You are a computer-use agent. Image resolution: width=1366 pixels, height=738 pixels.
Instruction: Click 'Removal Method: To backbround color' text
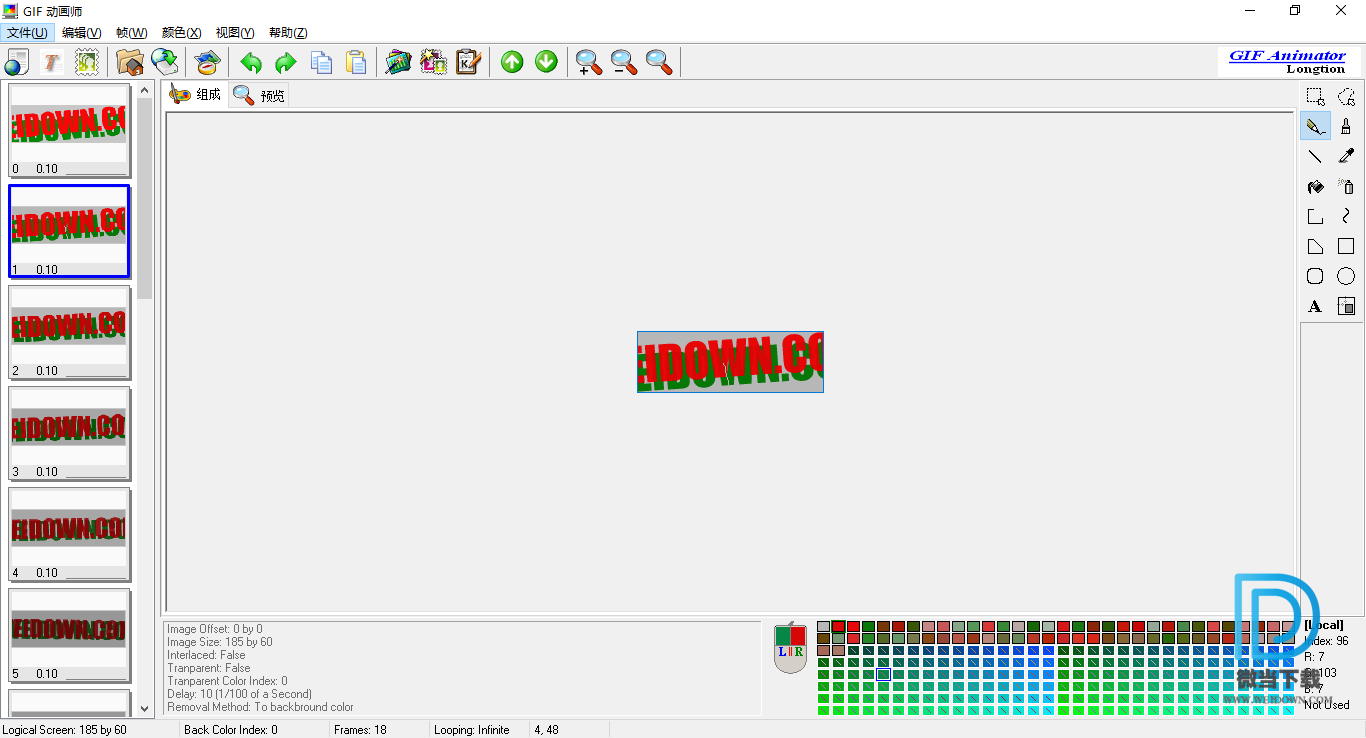[x=260, y=707]
